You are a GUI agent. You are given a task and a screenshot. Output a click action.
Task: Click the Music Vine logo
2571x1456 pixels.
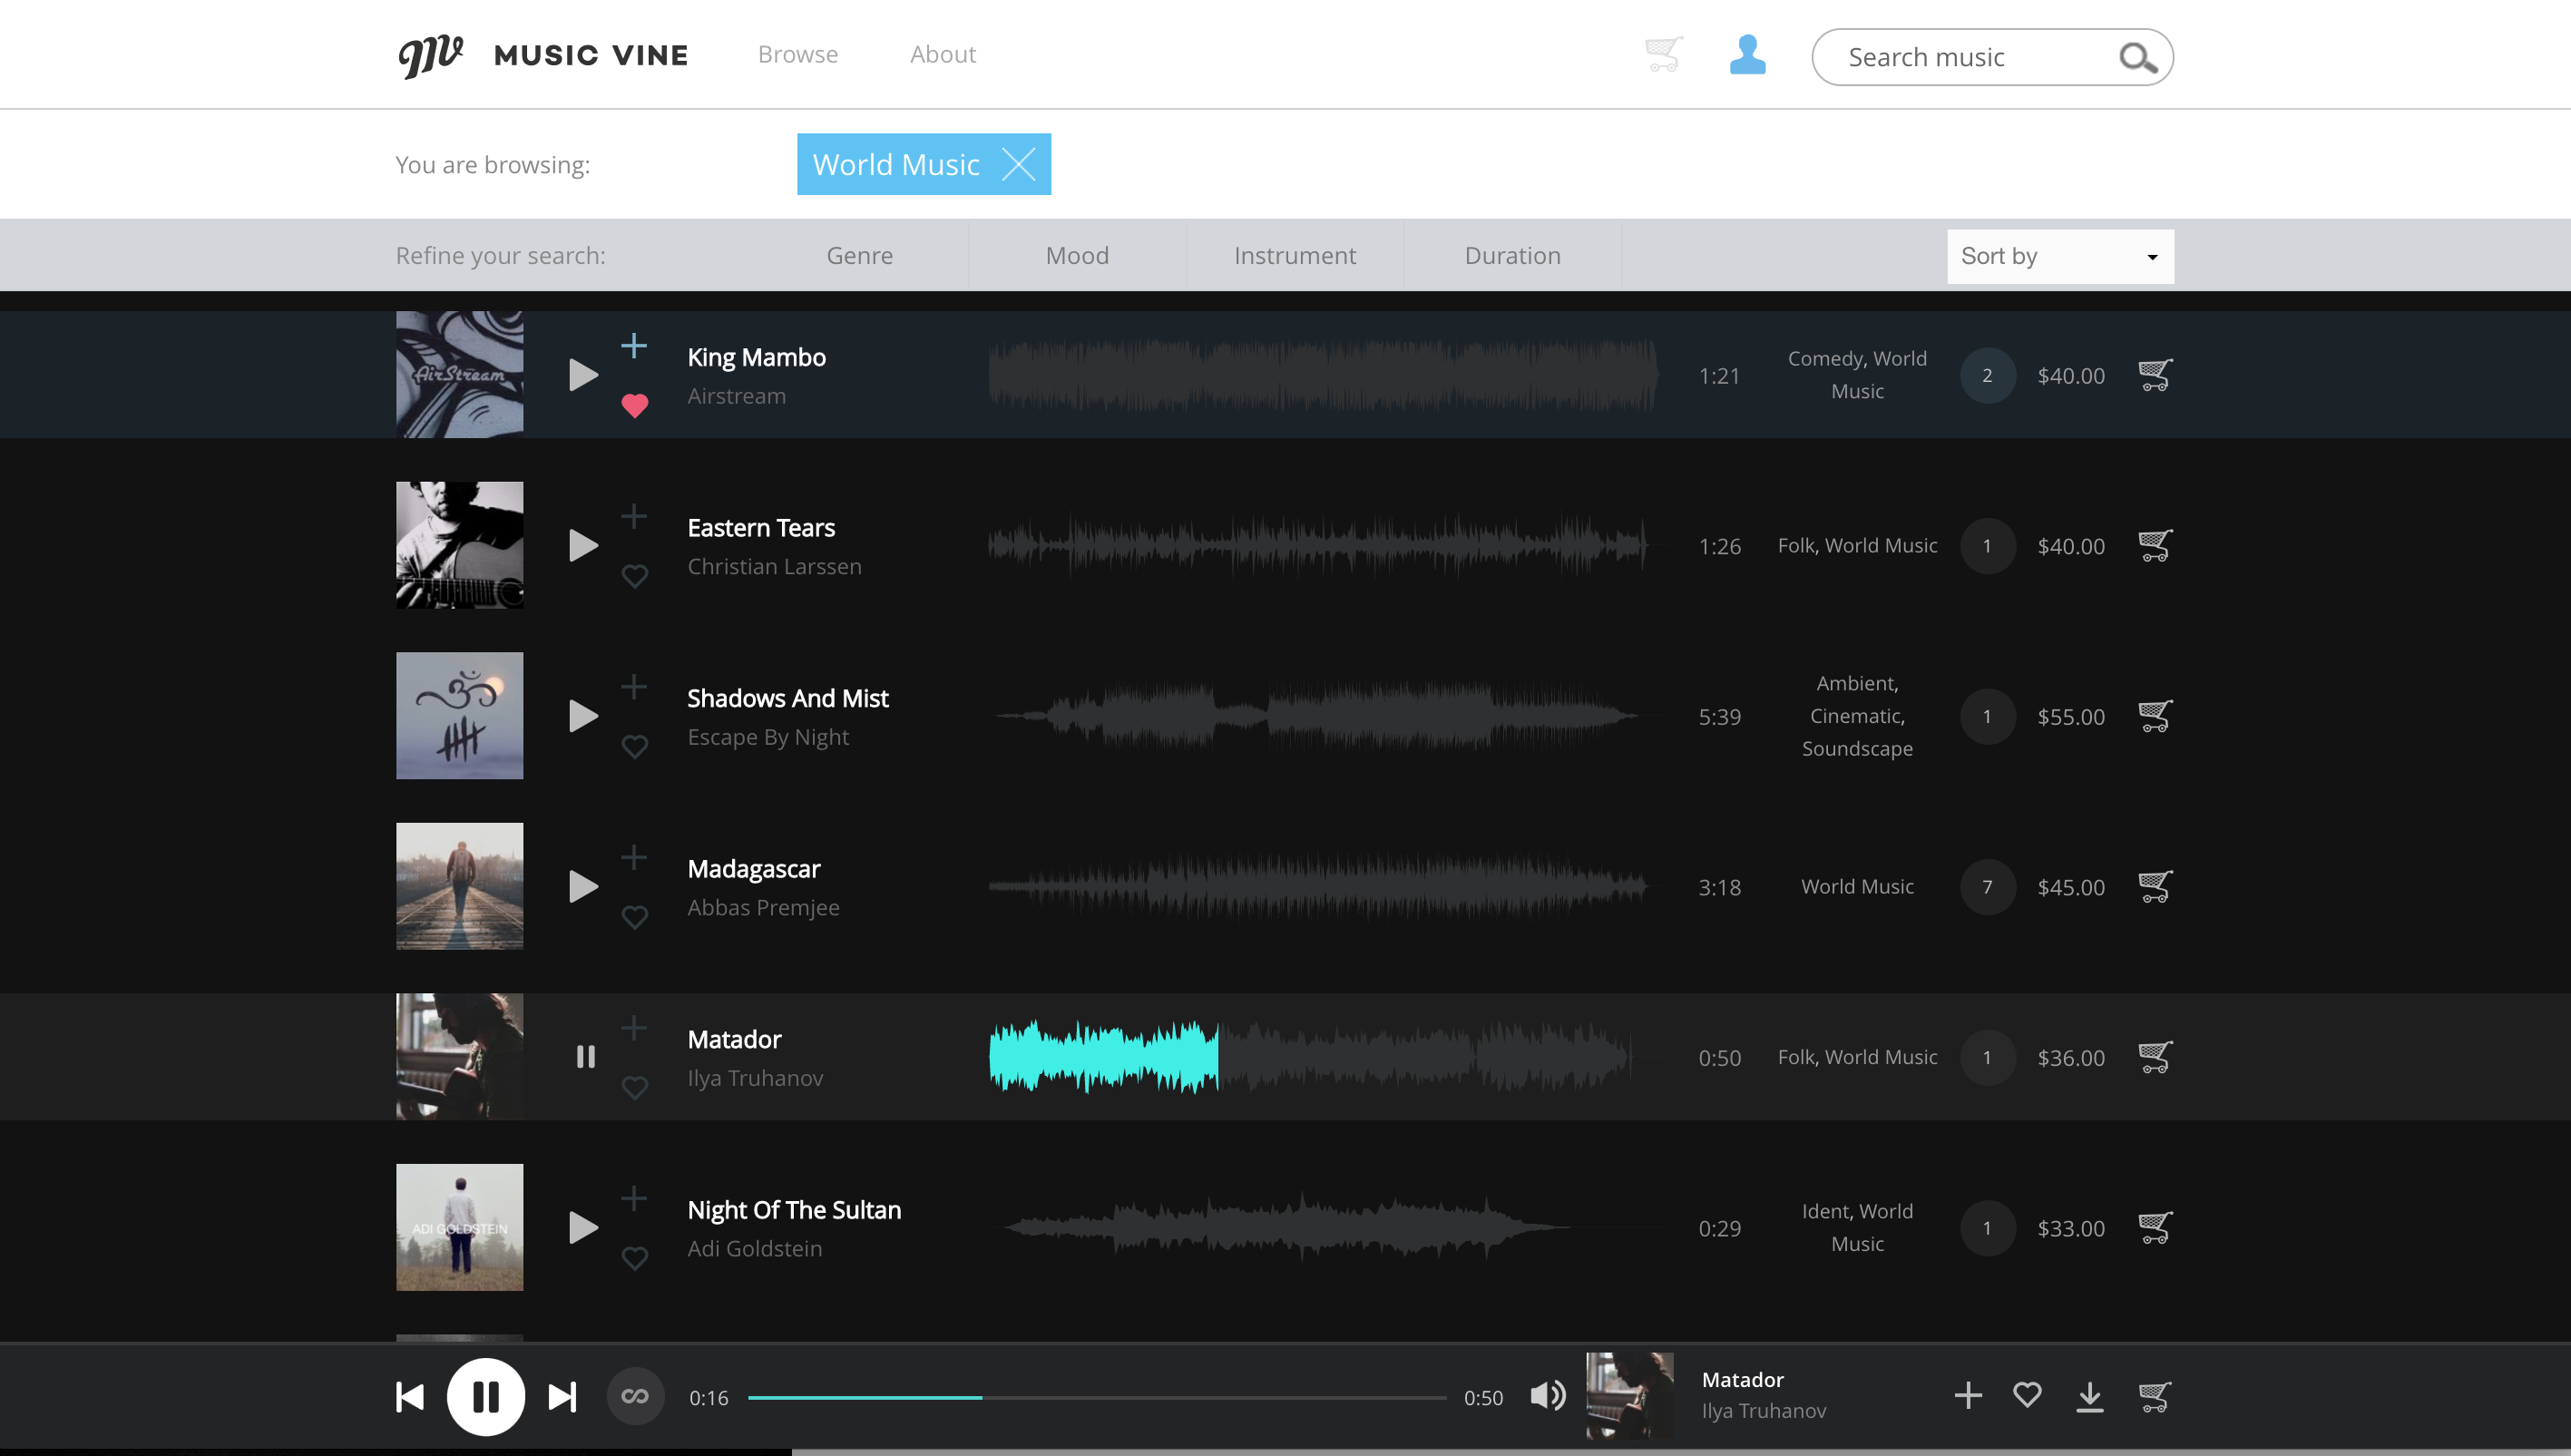(x=543, y=54)
